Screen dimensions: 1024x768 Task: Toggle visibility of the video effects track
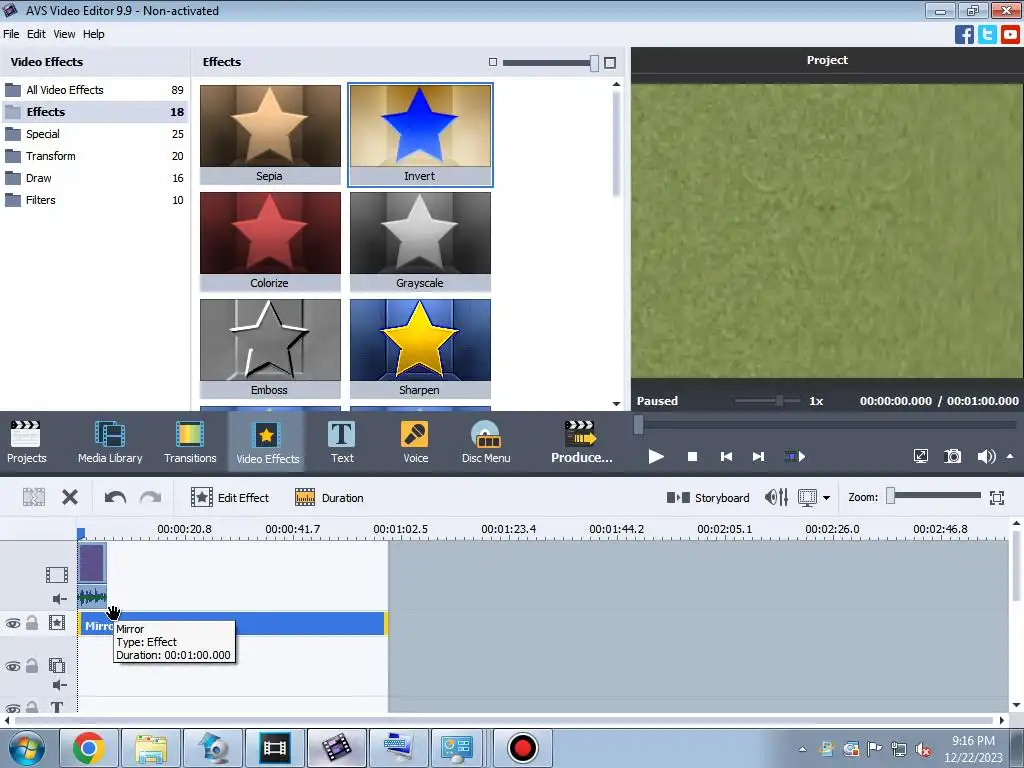click(x=12, y=623)
